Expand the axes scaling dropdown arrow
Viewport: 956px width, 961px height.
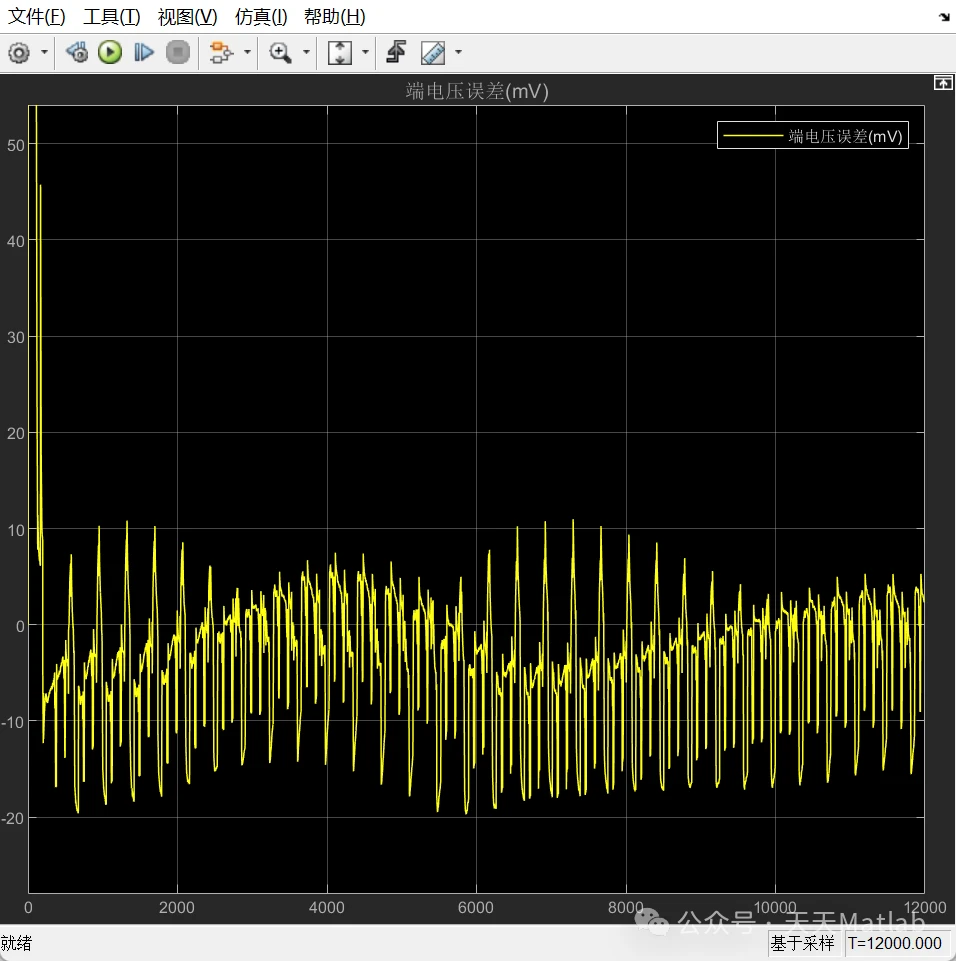pyautogui.click(x=364, y=53)
